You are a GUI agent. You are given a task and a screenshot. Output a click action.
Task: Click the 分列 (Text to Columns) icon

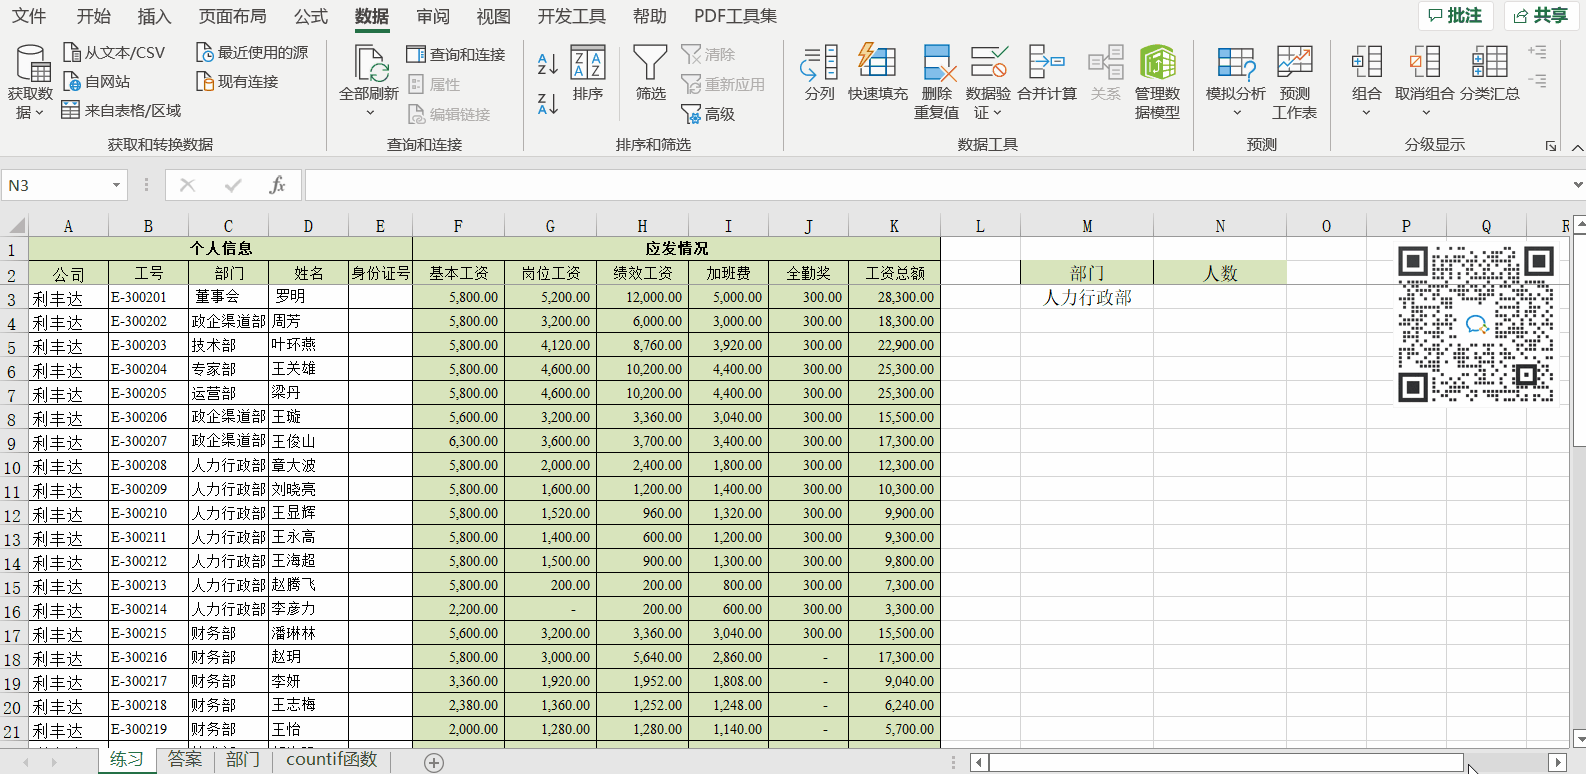(819, 64)
